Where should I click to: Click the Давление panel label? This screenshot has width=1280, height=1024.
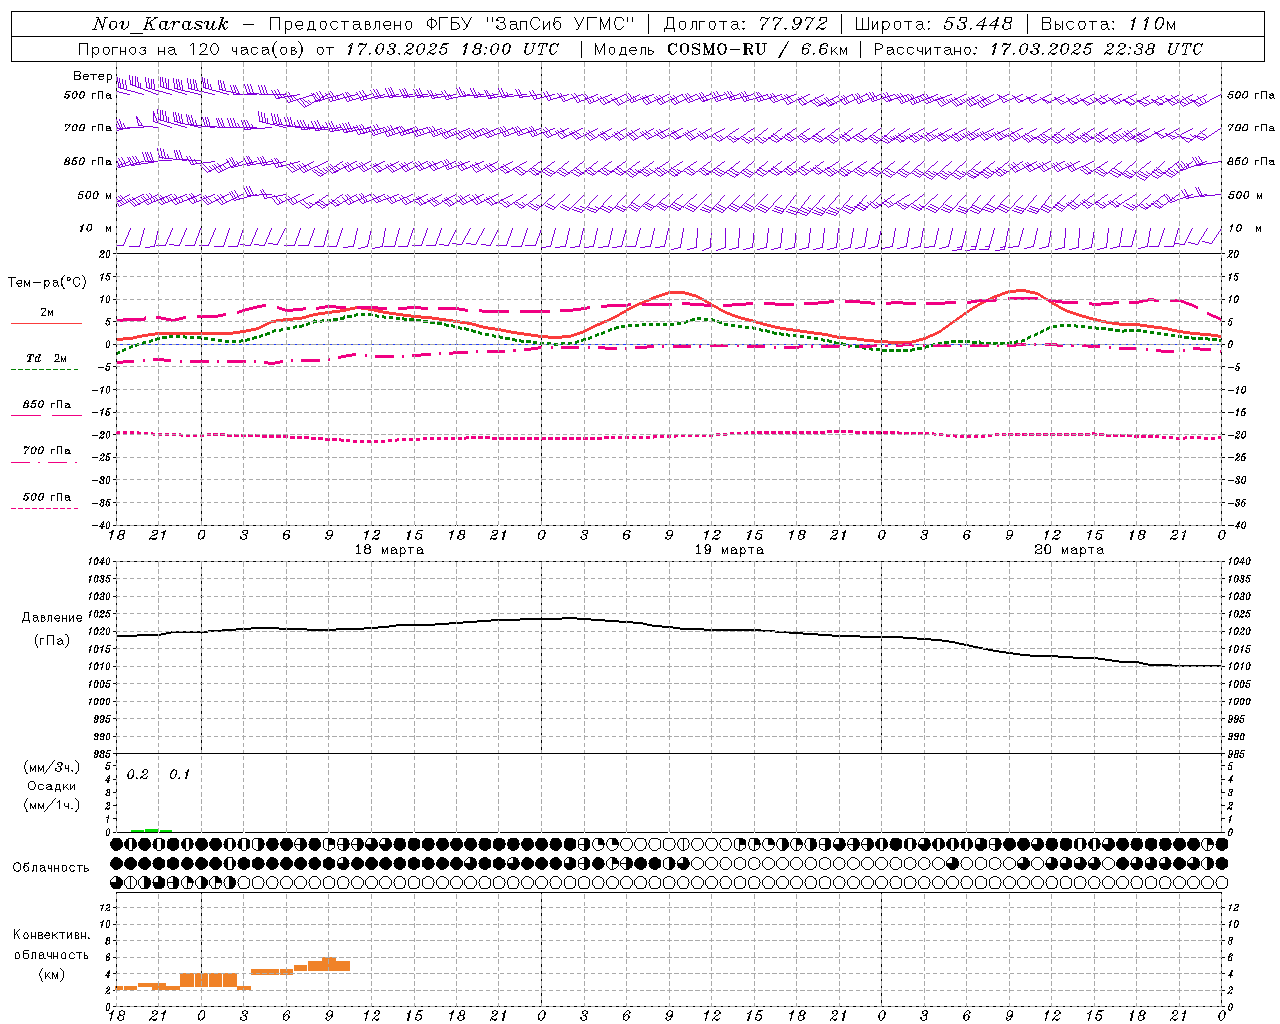coord(52,618)
